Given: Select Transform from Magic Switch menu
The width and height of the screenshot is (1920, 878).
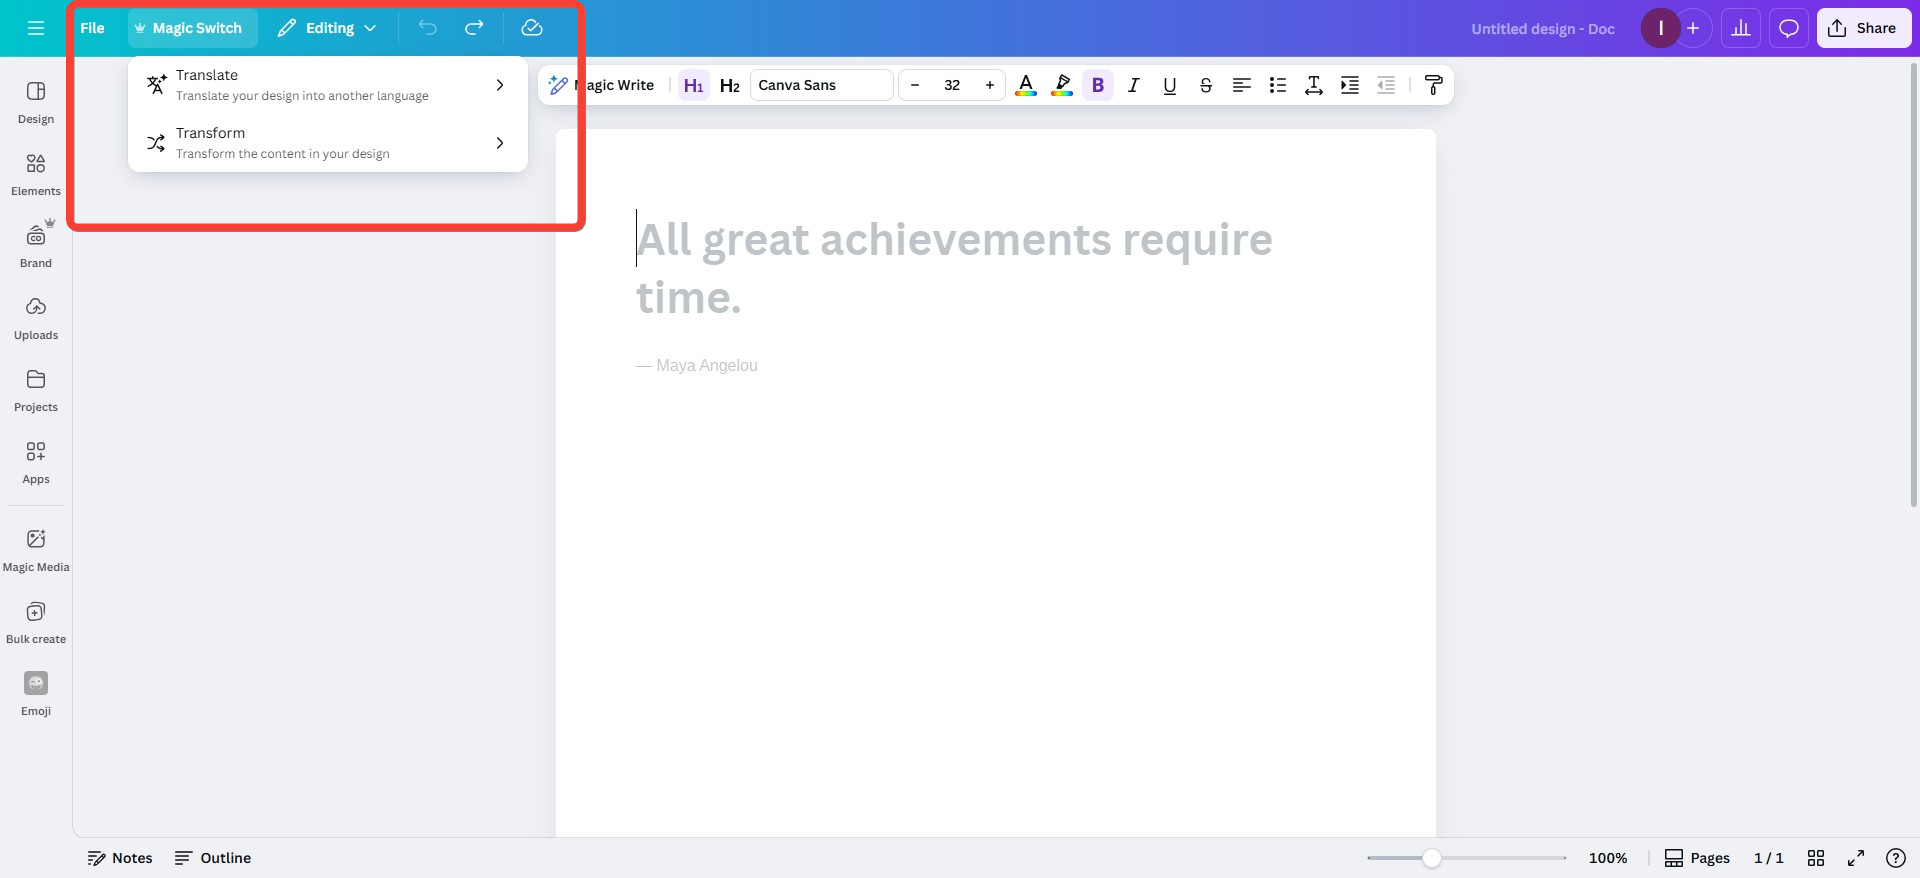Looking at the screenshot, I should (327, 143).
